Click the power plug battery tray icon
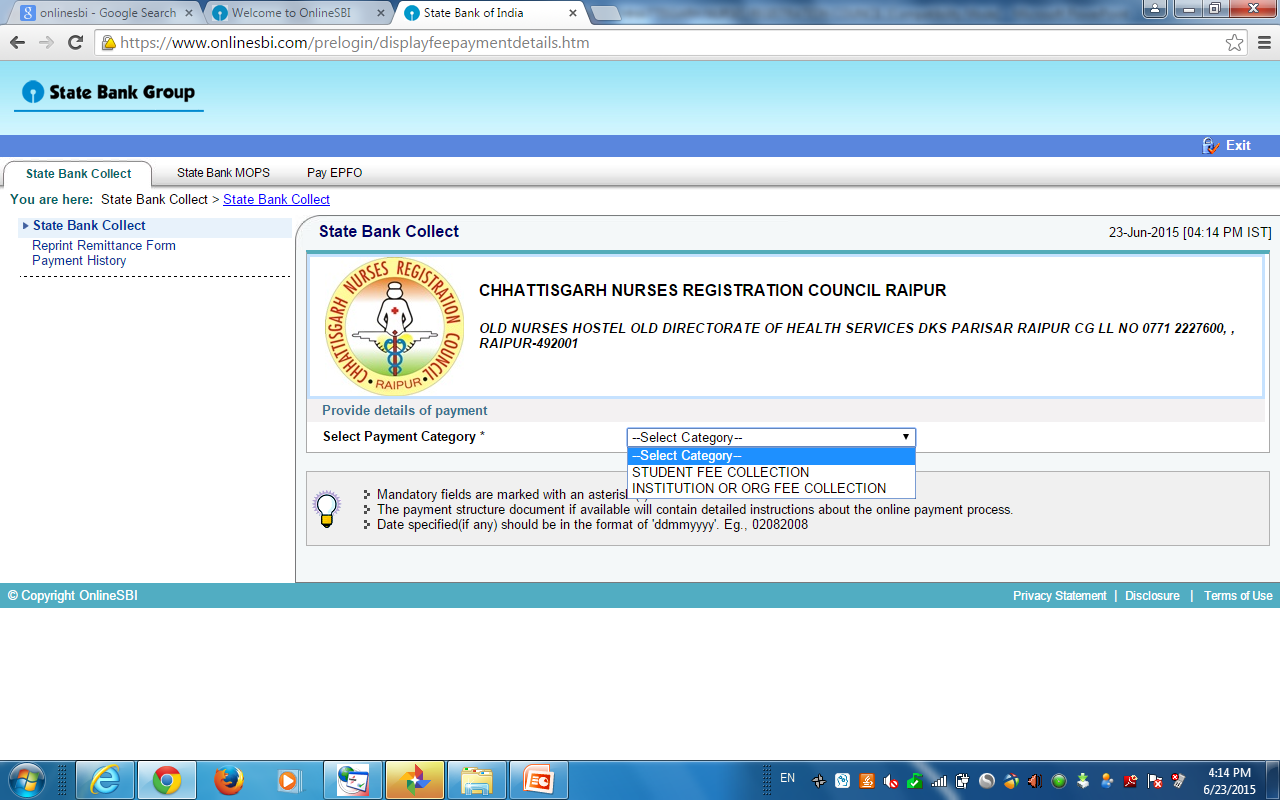 963,780
